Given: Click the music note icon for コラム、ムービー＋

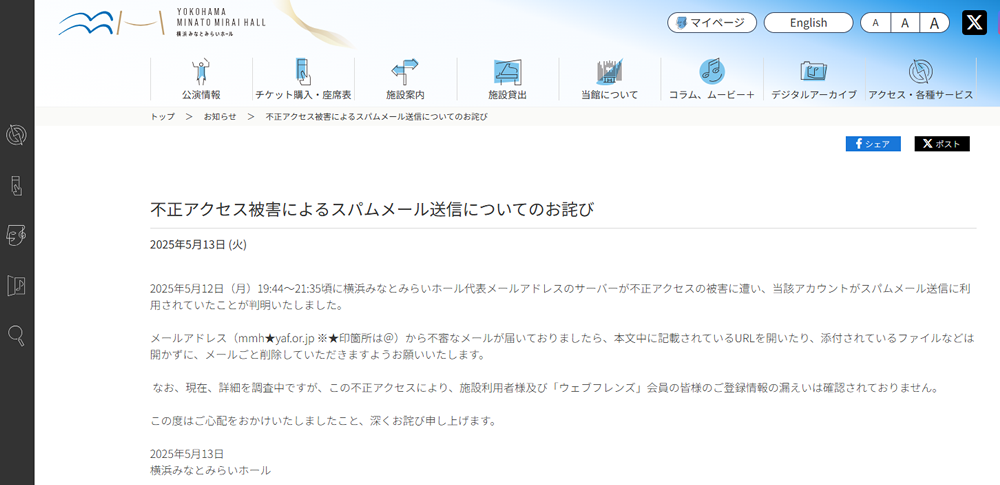Looking at the screenshot, I should point(712,71).
